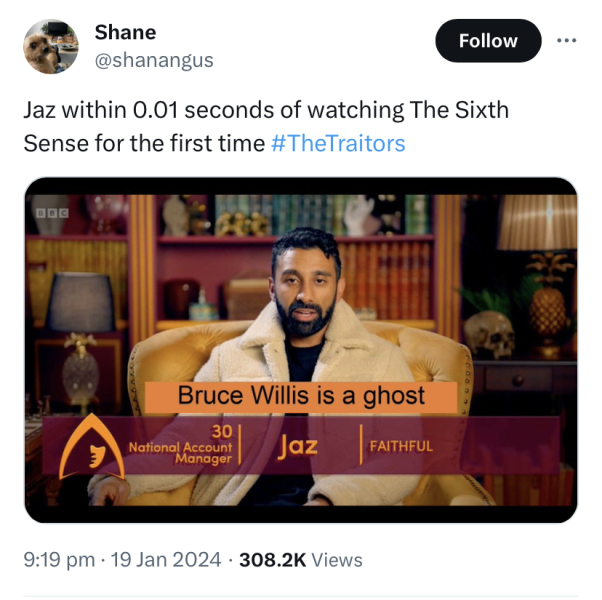Open the @shanangus handle profile
The image size is (602, 600).
[154, 61]
